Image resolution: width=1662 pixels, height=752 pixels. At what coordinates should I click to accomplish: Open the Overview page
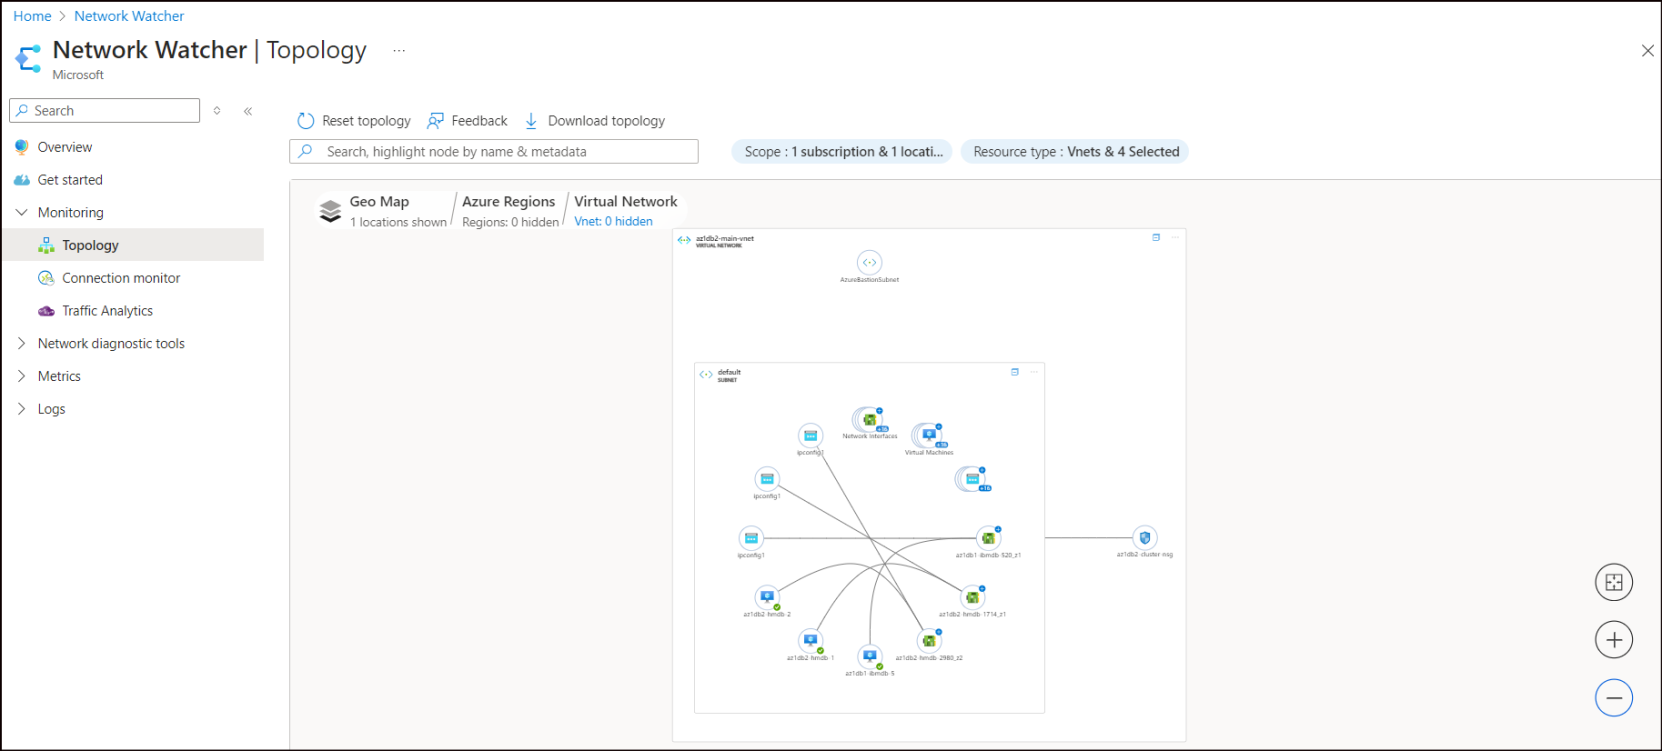[65, 147]
